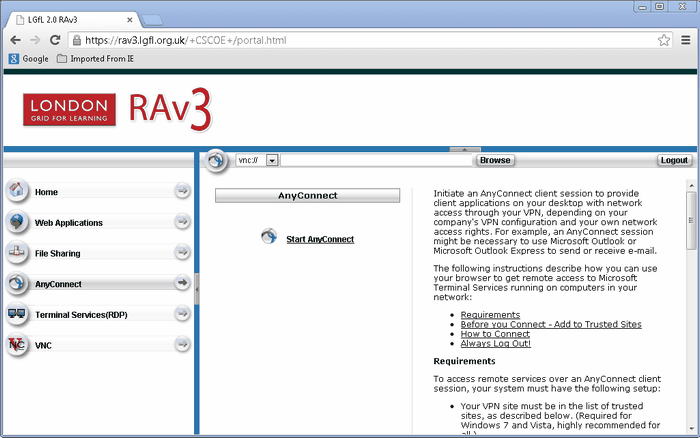Image resolution: width=700 pixels, height=438 pixels.
Task: Click the arrow button on VNC row
Action: click(182, 344)
